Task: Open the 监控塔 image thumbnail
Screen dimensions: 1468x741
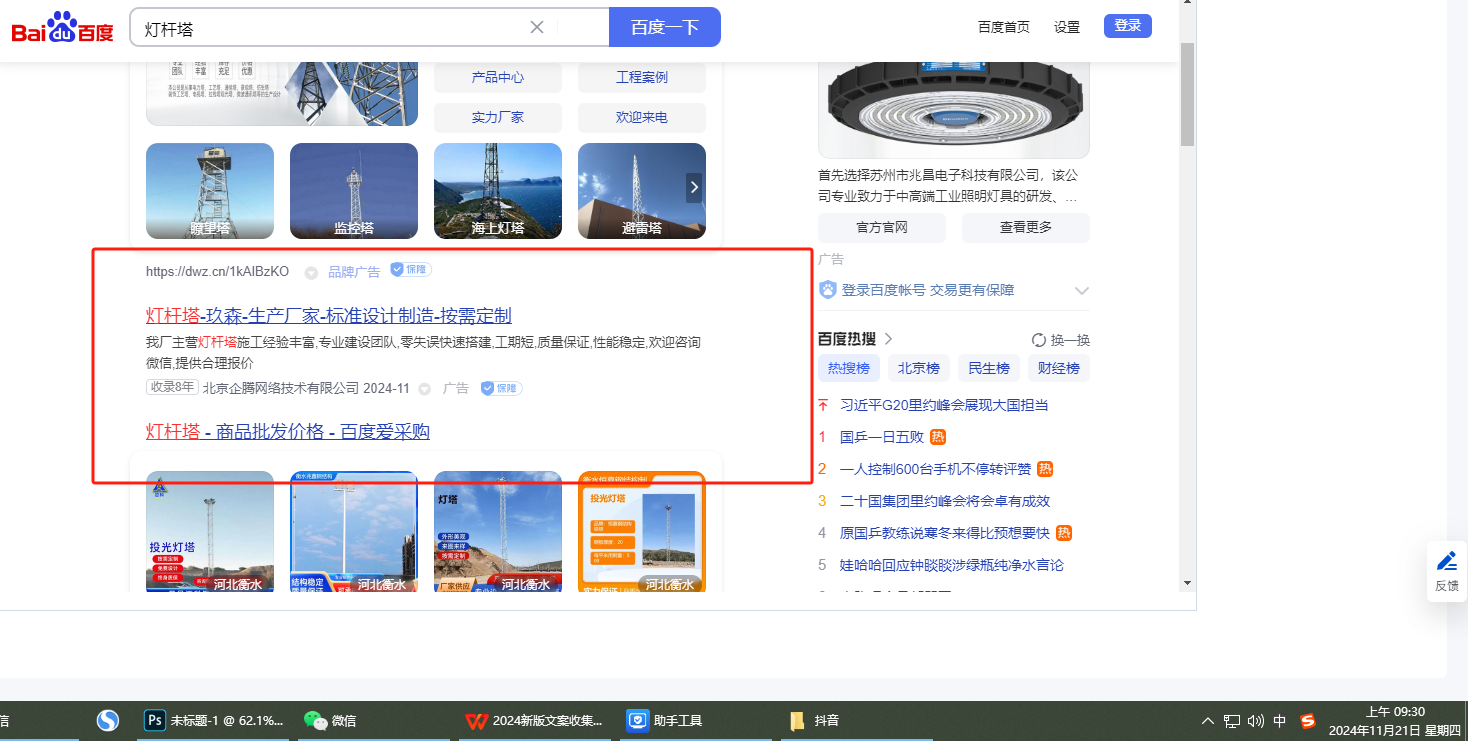Action: pyautogui.click(x=354, y=191)
